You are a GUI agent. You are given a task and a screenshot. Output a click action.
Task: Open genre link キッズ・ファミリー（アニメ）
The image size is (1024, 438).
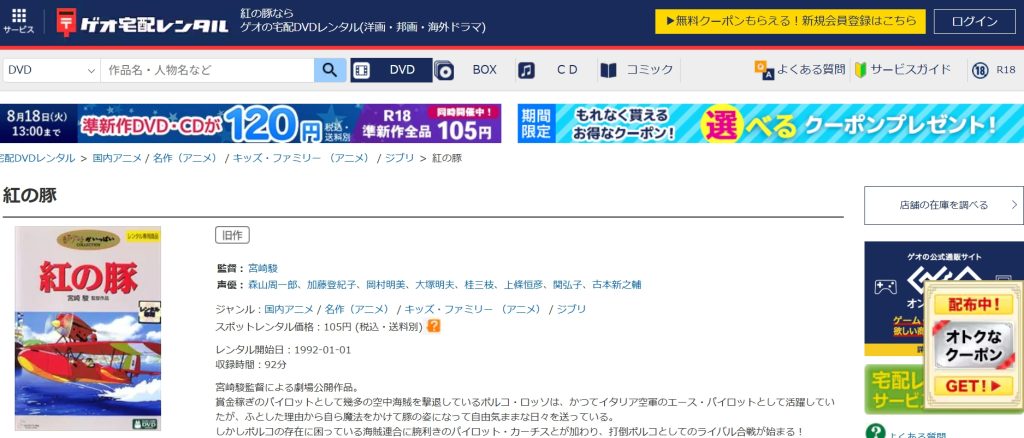pos(473,309)
